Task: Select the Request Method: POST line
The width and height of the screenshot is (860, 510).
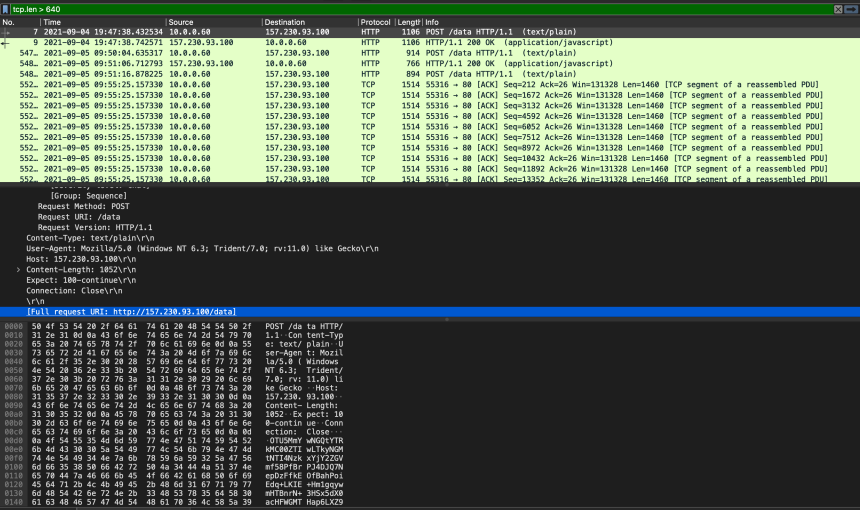Action: pos(83,206)
